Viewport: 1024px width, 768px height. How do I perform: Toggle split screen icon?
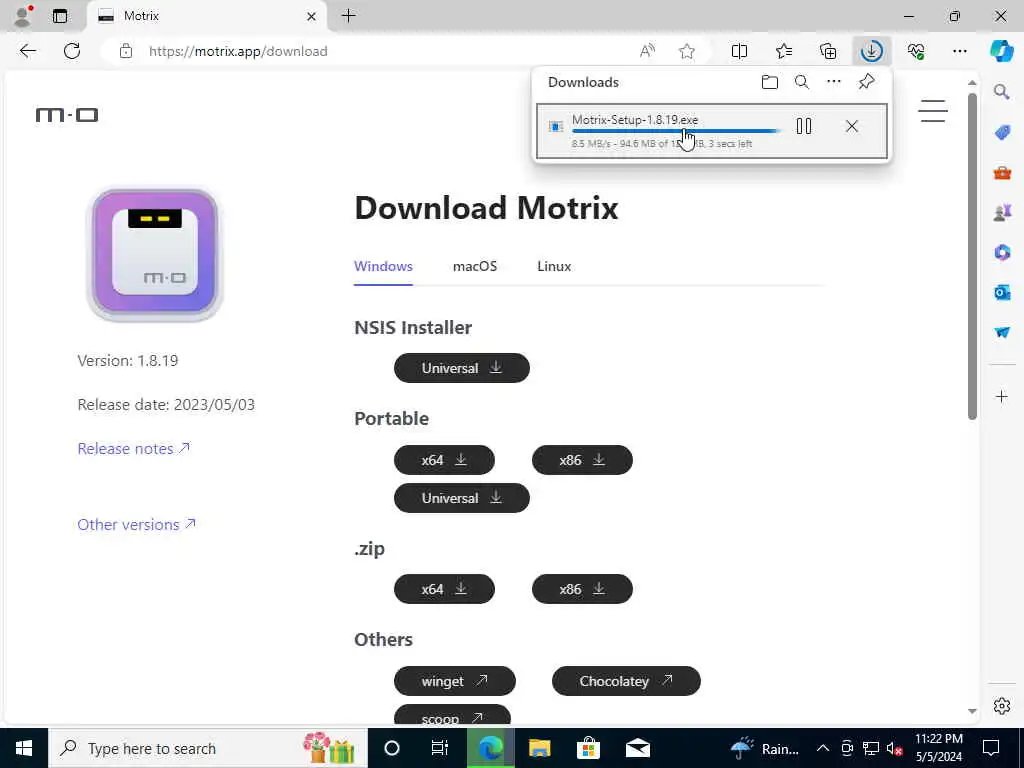739,51
